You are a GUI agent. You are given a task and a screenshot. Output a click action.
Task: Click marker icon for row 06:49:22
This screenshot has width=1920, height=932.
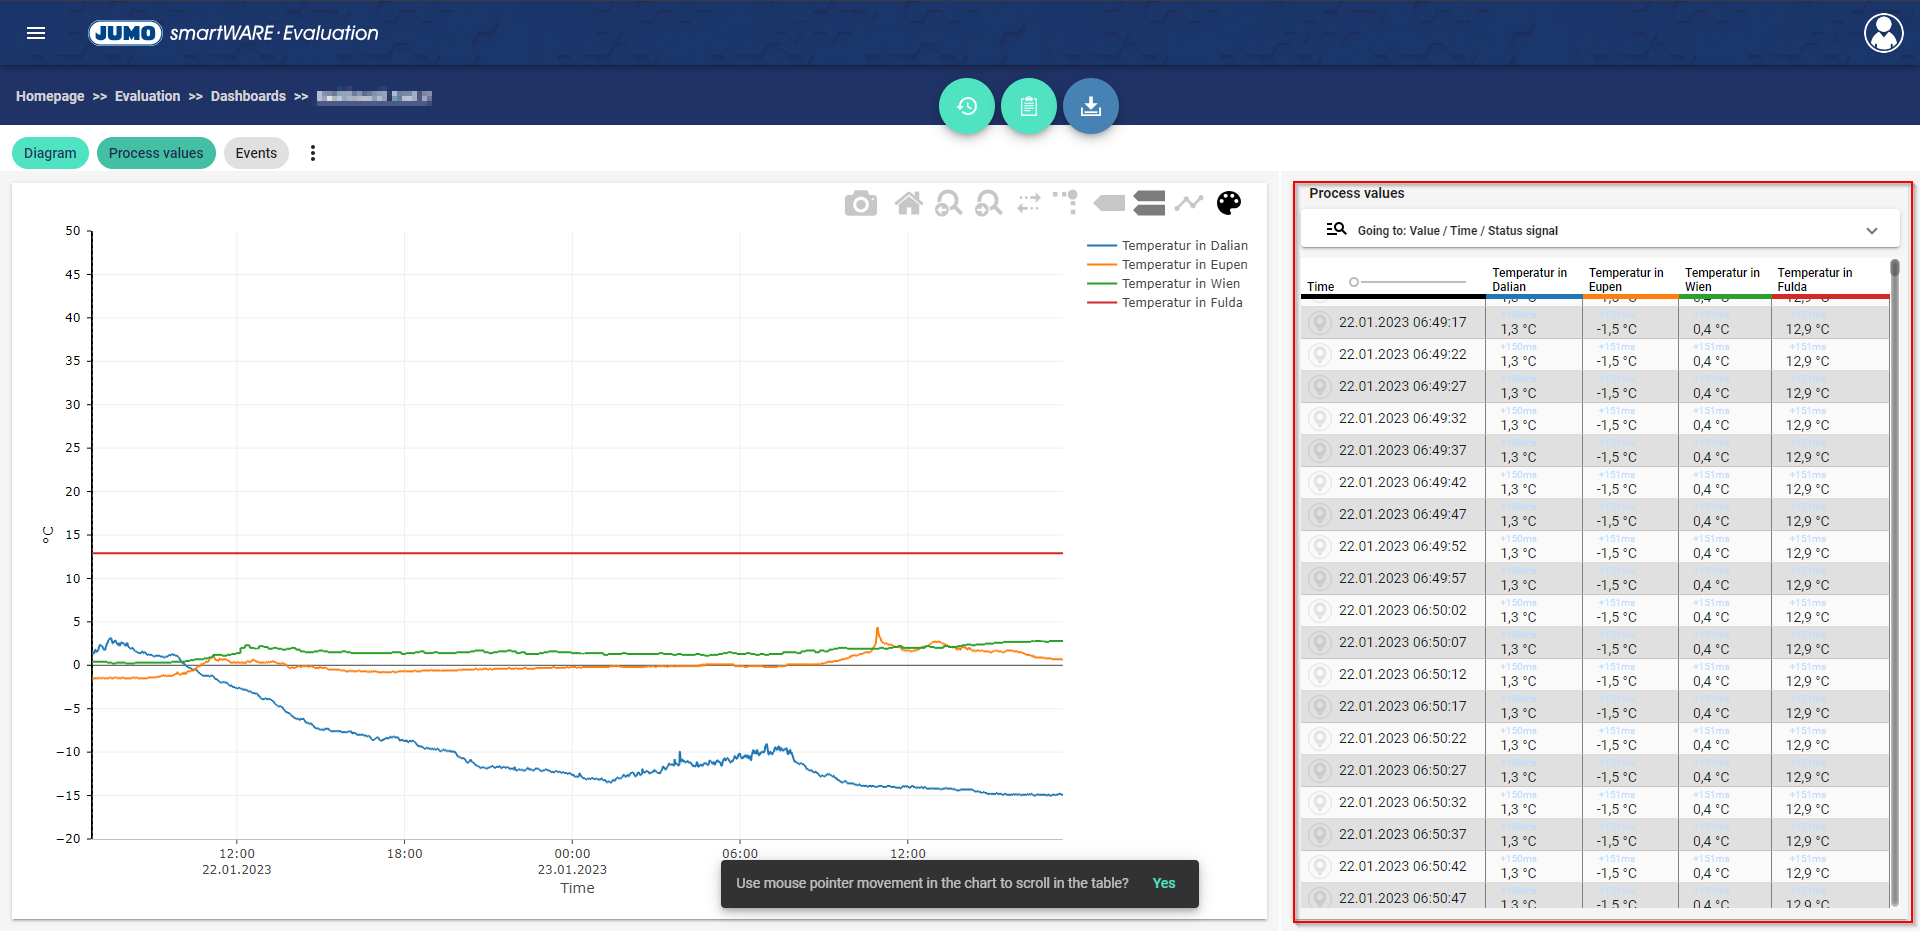[1320, 355]
